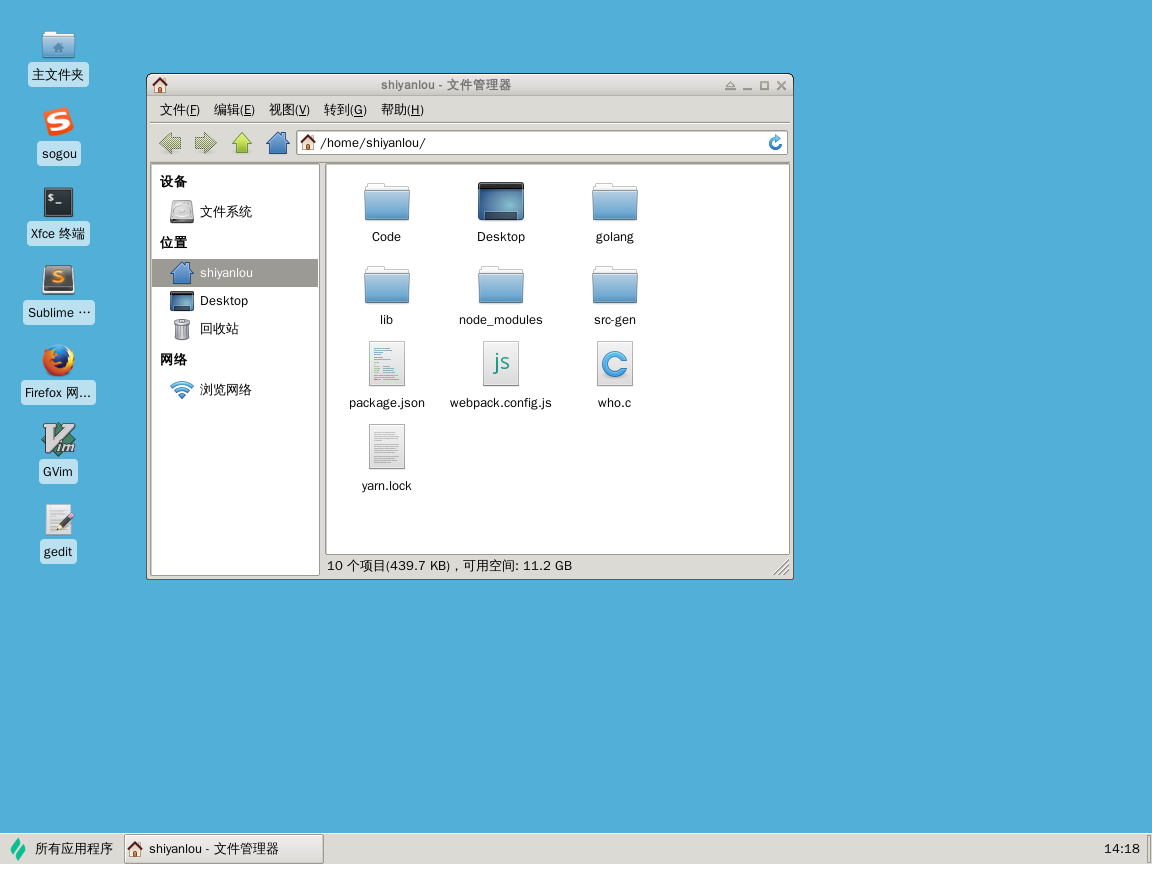Open the Xfce 终端 desktop shortcut
The width and height of the screenshot is (1152, 896).
58,202
